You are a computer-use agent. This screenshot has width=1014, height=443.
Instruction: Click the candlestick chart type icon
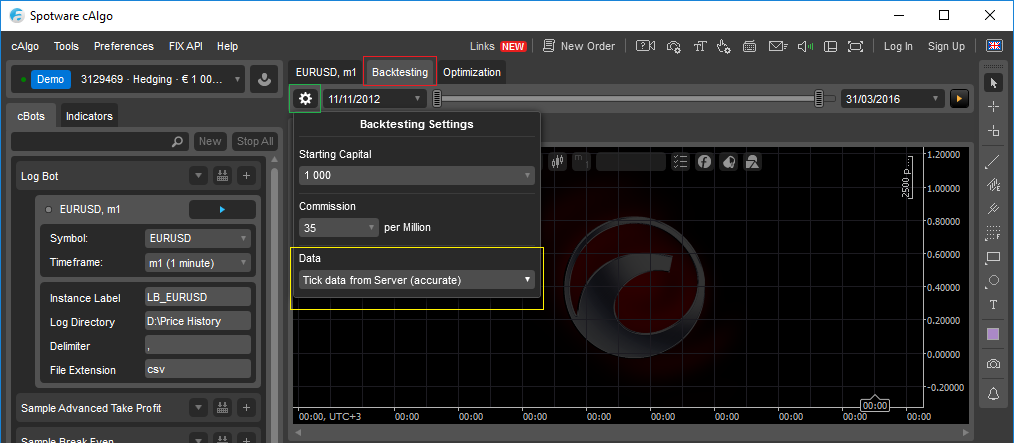pos(557,162)
